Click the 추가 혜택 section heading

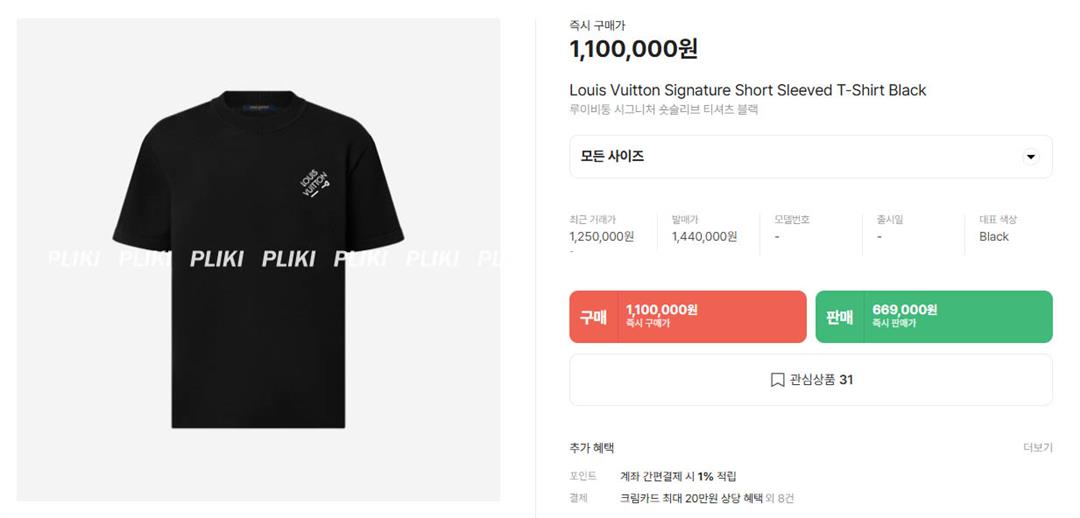[x=592, y=448]
